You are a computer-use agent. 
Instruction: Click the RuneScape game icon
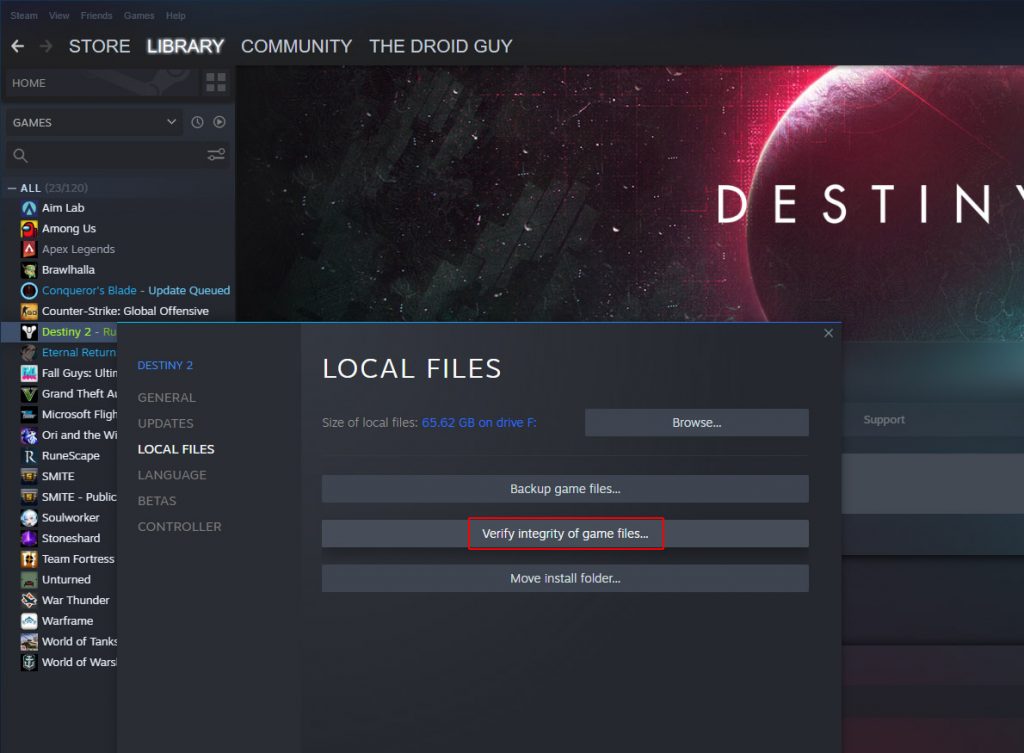[29, 456]
